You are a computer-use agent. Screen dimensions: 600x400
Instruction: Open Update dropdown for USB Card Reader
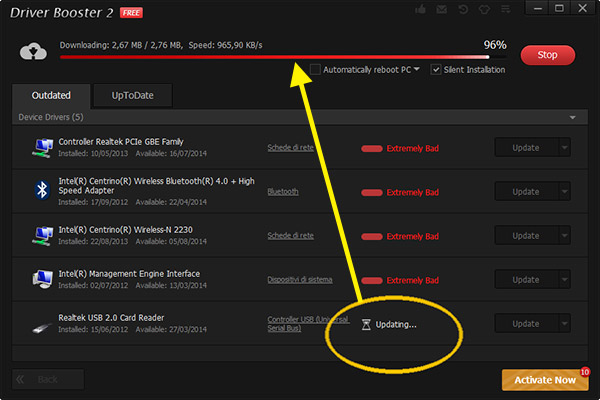(565, 324)
